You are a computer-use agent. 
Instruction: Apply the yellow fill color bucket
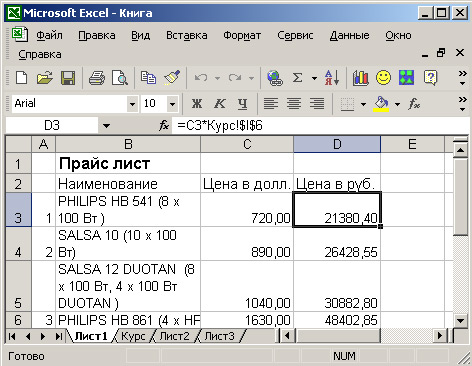[382, 104]
